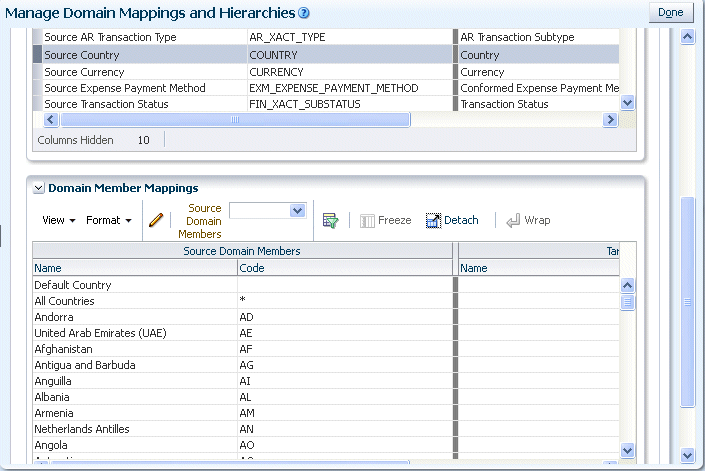
Task: Click the page scrollbar up arrow
Action: [x=687, y=36]
